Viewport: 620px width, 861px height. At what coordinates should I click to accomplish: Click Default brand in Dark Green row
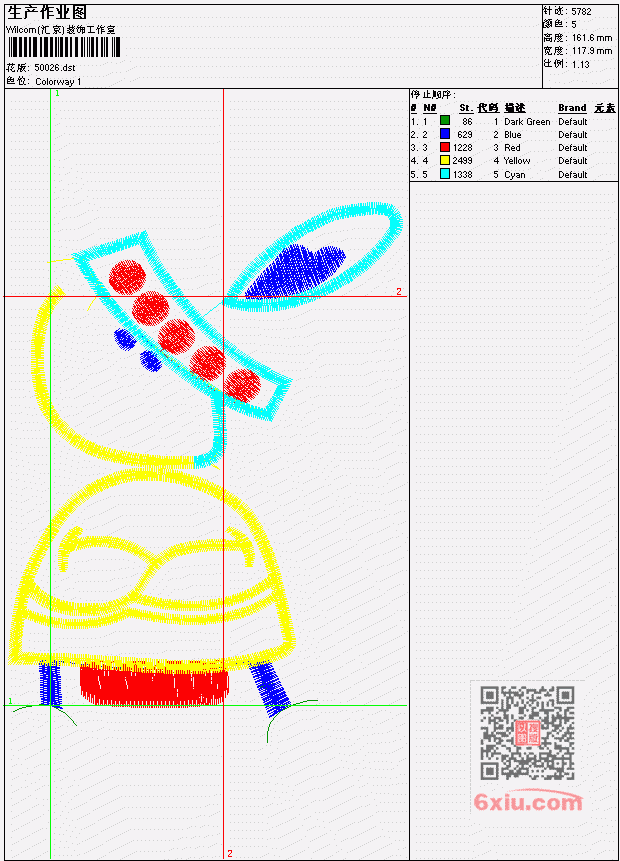click(573, 122)
